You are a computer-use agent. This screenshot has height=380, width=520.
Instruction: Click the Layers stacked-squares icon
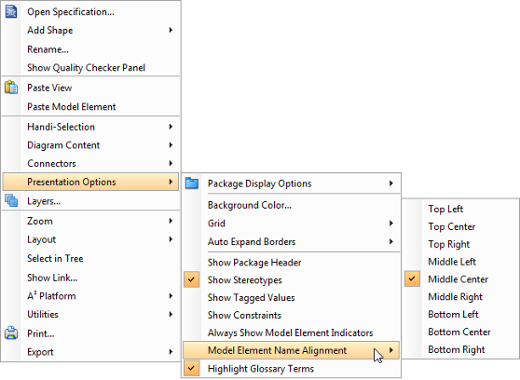pos(11,201)
